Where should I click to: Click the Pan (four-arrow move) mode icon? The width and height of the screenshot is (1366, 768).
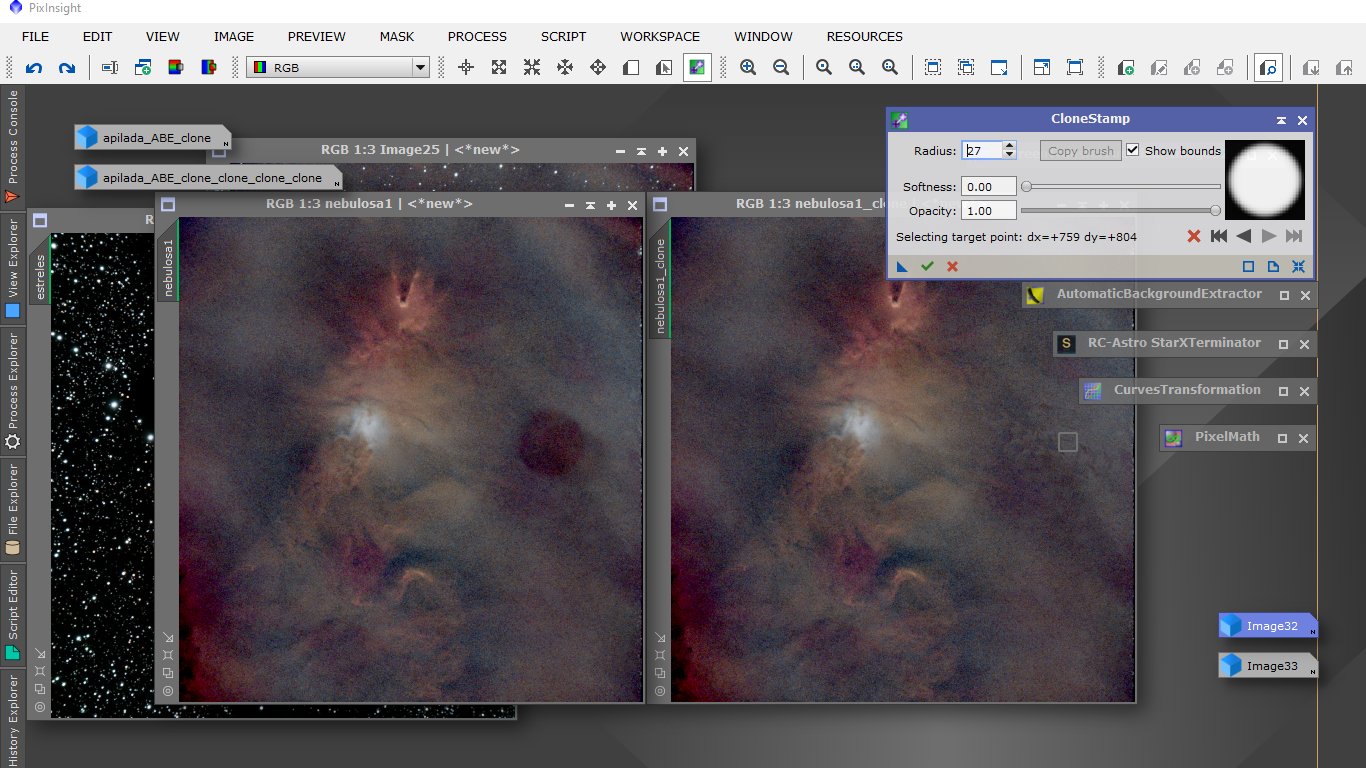click(x=598, y=68)
